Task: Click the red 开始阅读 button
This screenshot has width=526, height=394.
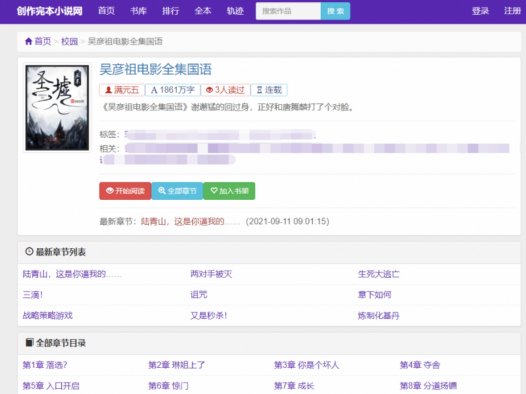Action: coord(125,191)
